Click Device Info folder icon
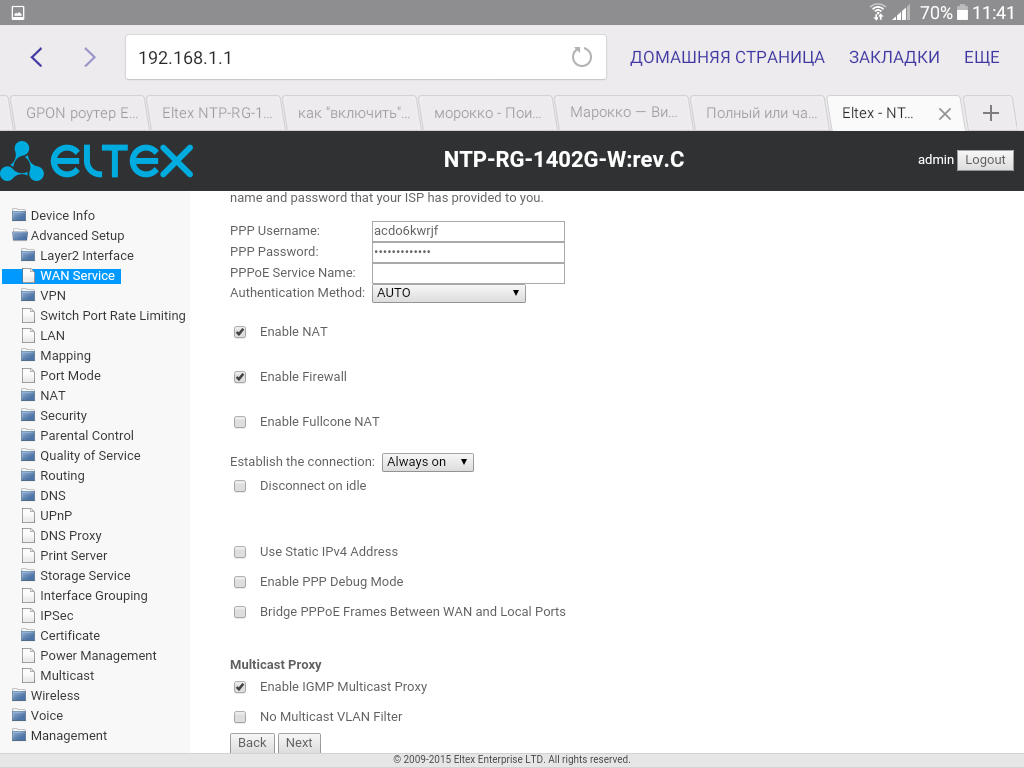Image resolution: width=1024 pixels, height=768 pixels. pyautogui.click(x=19, y=215)
